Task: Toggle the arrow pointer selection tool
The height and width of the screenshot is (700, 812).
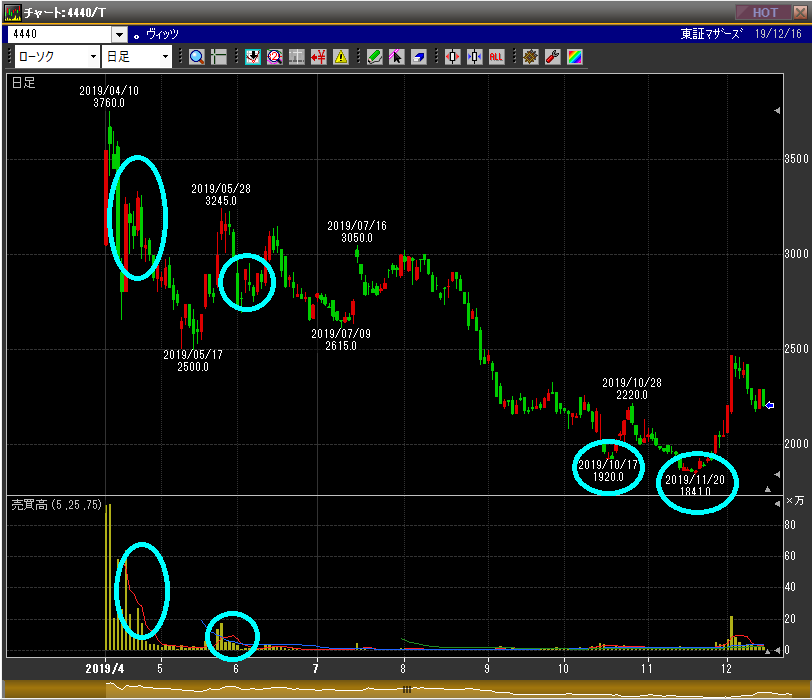Action: coord(396,57)
